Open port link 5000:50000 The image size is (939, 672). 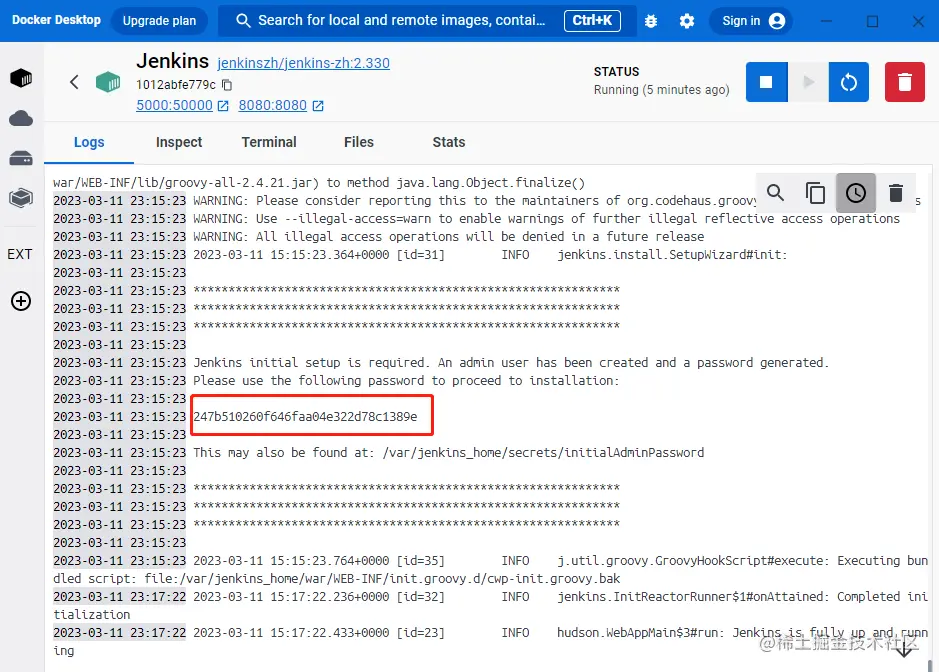(x=174, y=105)
